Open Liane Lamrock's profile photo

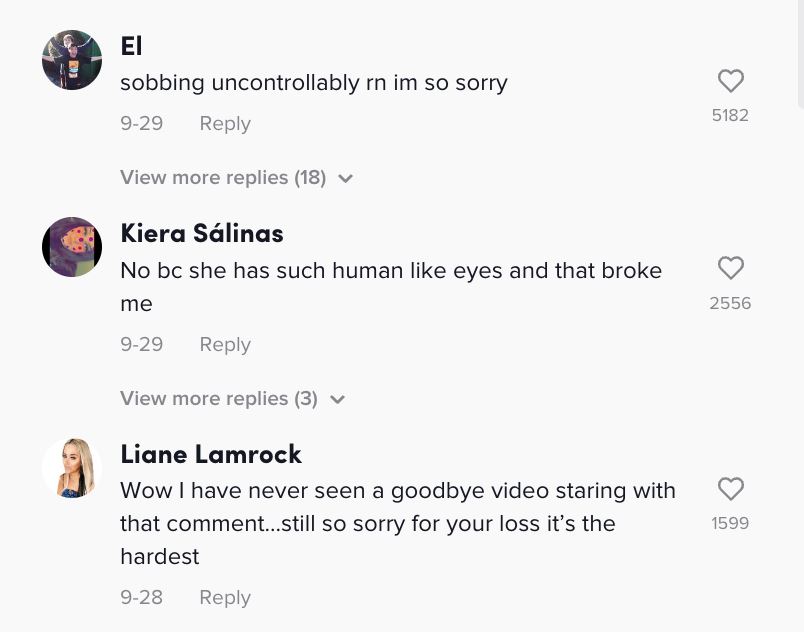point(72,468)
